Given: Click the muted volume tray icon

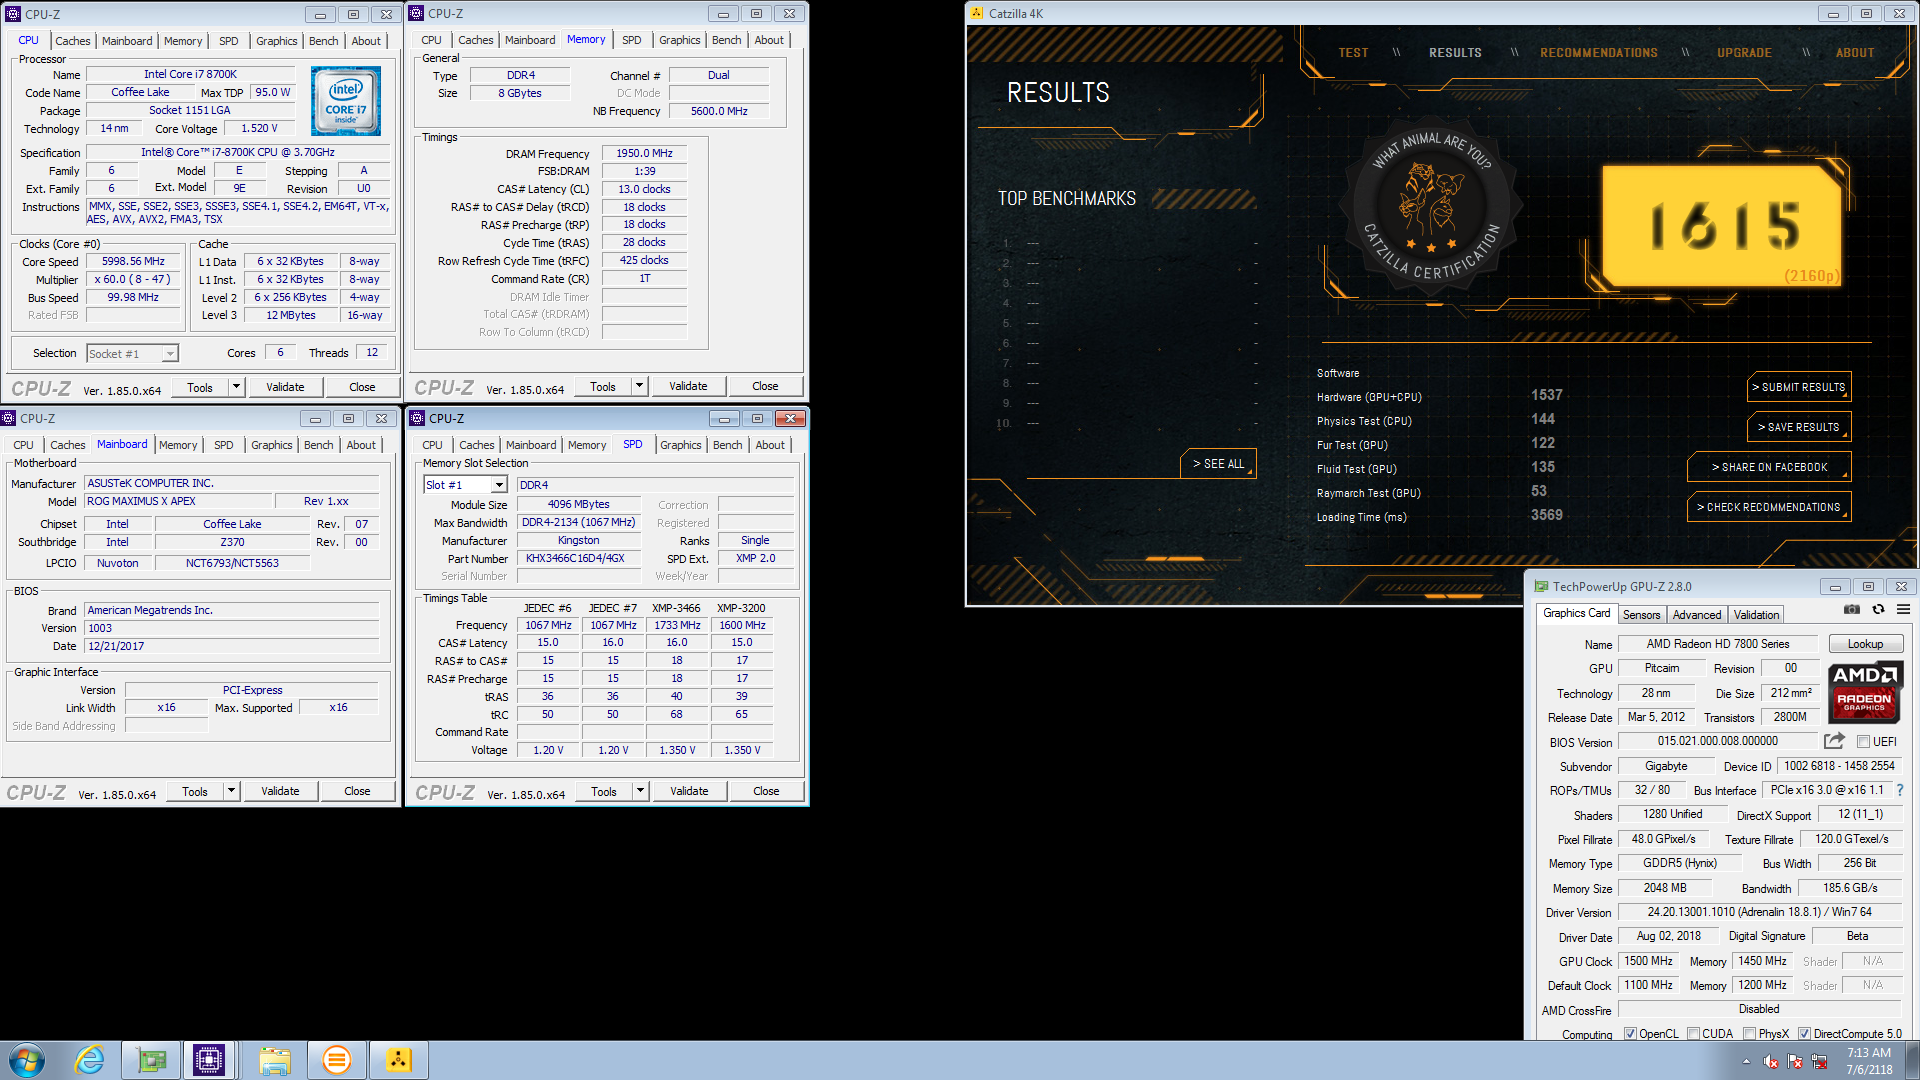Looking at the screenshot, I should click(1770, 1061).
